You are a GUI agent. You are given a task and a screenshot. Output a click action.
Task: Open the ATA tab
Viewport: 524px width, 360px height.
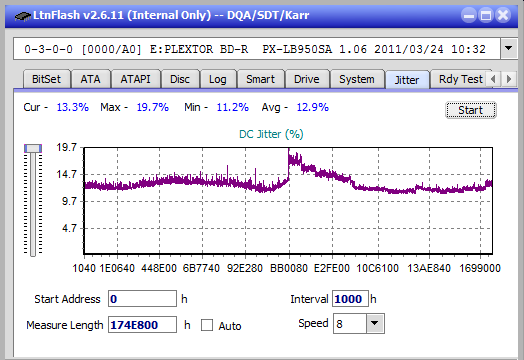coord(91,79)
